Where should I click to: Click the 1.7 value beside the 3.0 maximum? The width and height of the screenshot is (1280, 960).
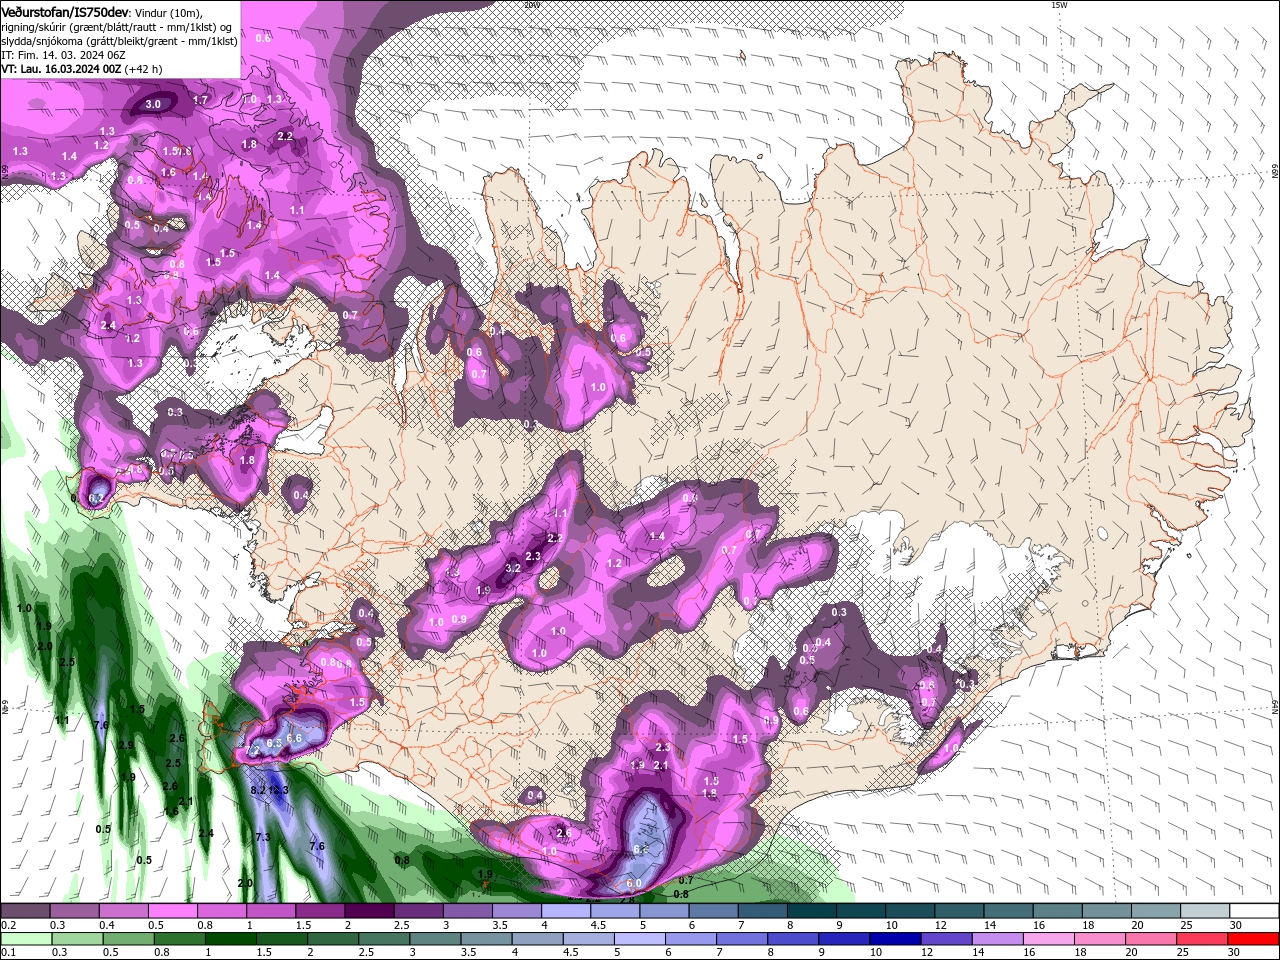pos(200,100)
